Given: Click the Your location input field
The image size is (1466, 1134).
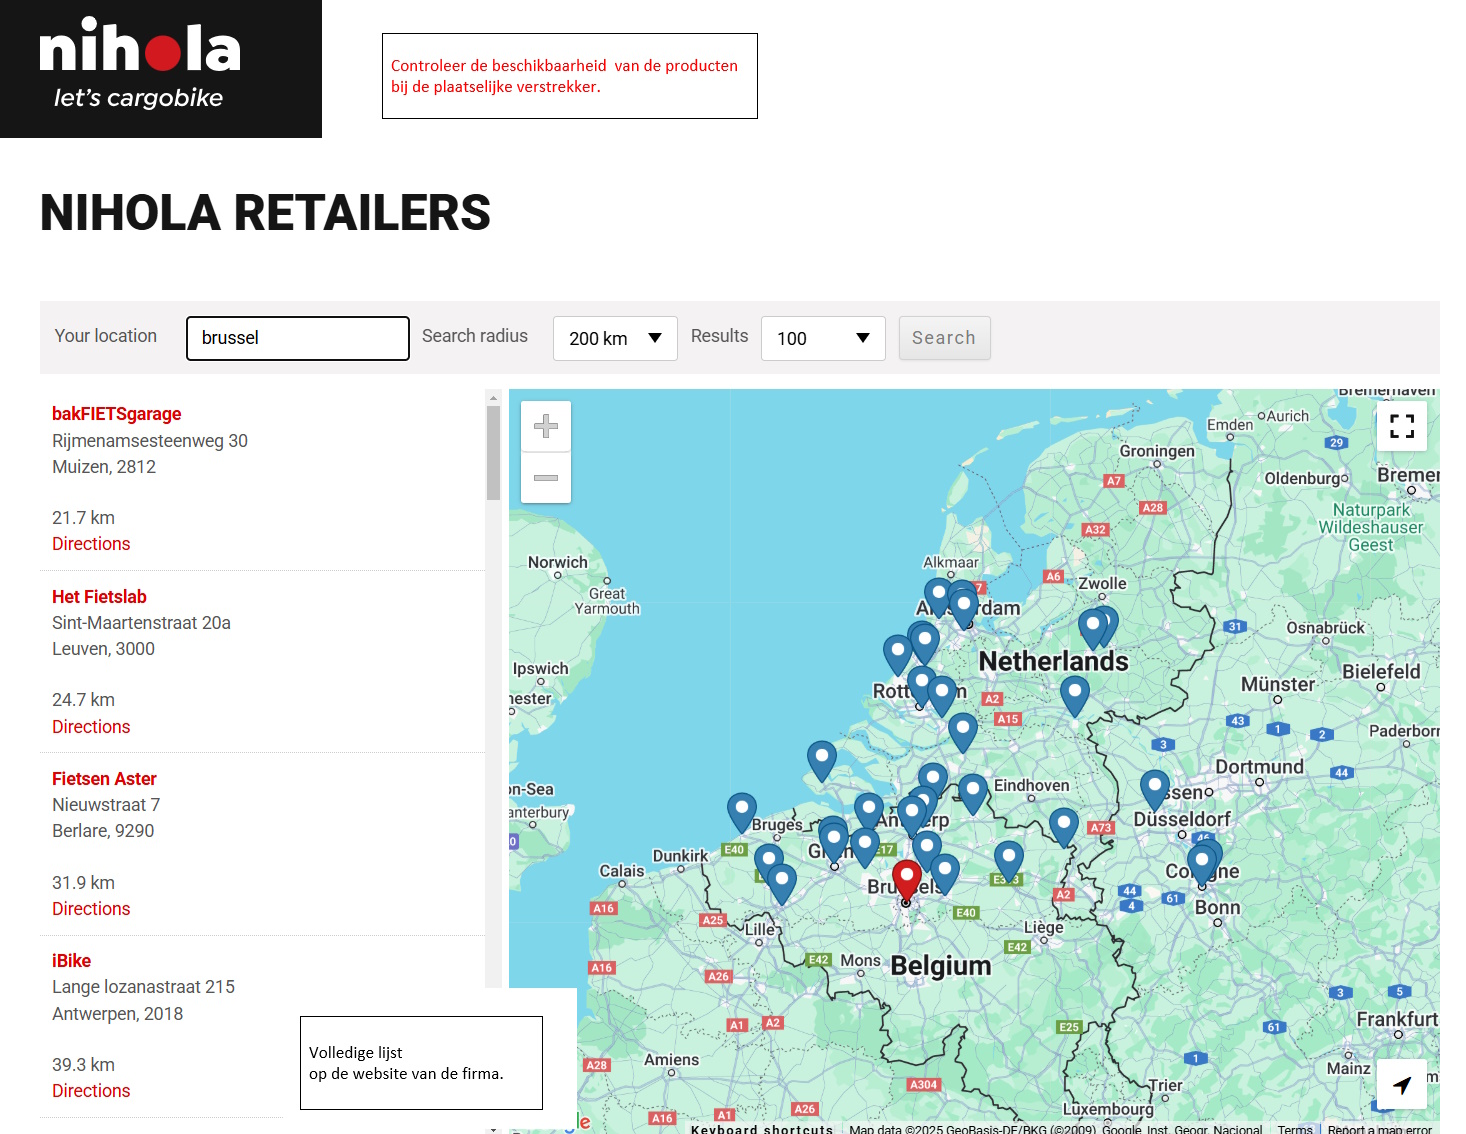Looking at the screenshot, I should [298, 338].
